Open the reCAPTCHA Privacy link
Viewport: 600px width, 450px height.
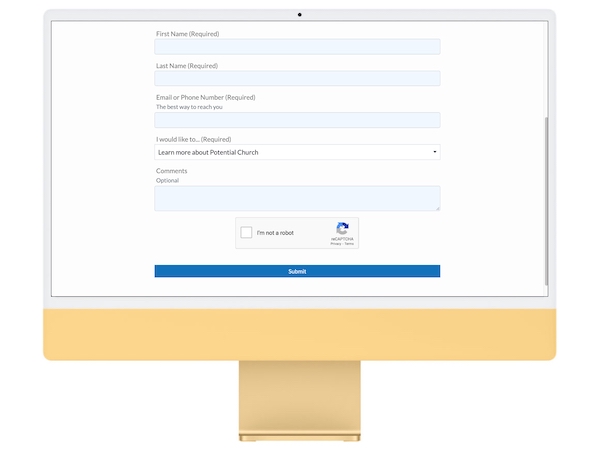pyautogui.click(x=335, y=244)
